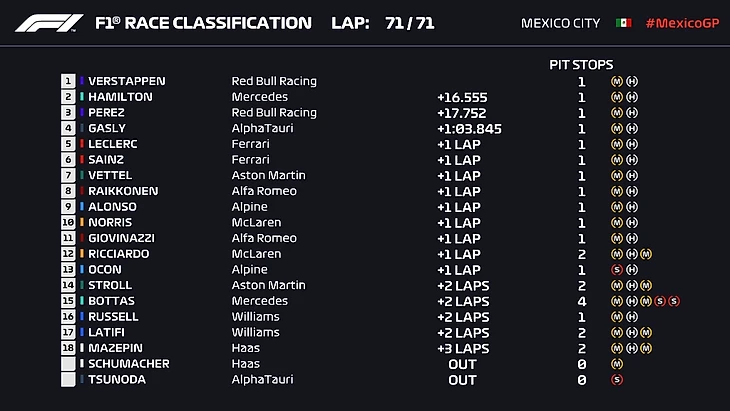This screenshot has height=411, width=730.
Task: Click Schumacher's yellow medium tyre icon
Action: (x=617, y=364)
